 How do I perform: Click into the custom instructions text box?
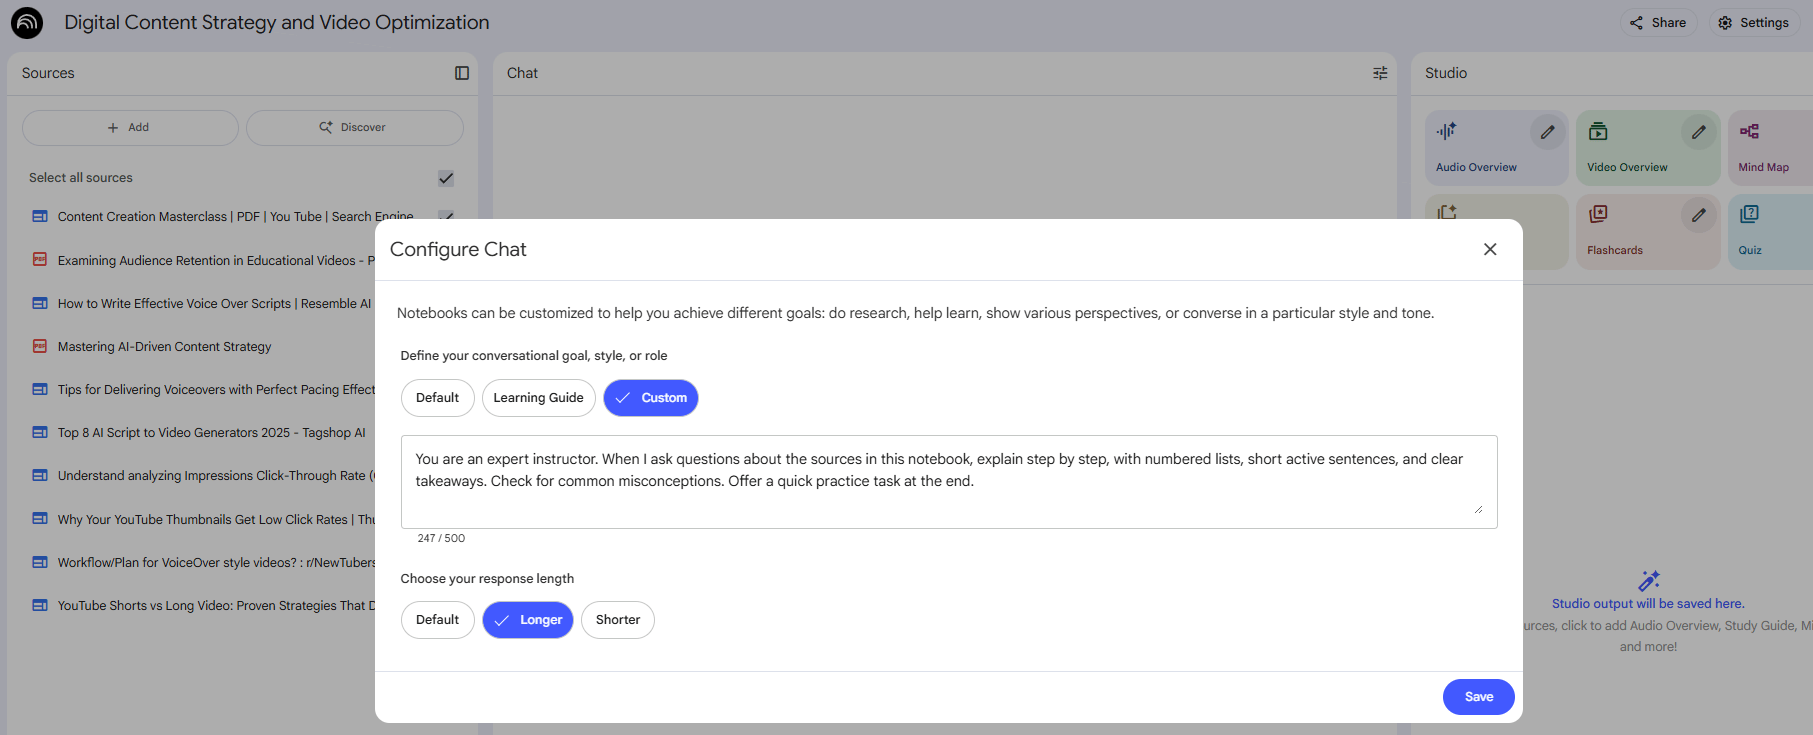949,482
